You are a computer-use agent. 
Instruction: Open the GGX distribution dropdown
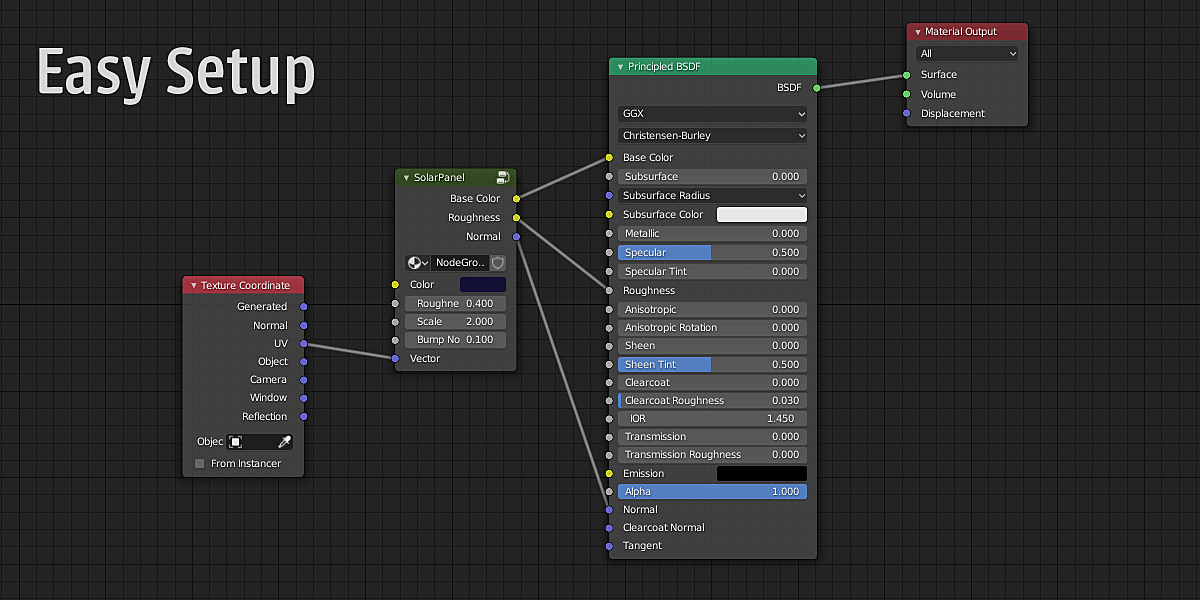pyautogui.click(x=712, y=114)
